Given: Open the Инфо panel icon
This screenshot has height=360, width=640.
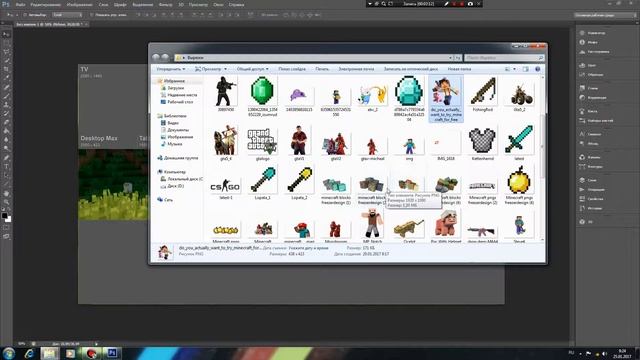Looking at the screenshot, I should (582, 42).
